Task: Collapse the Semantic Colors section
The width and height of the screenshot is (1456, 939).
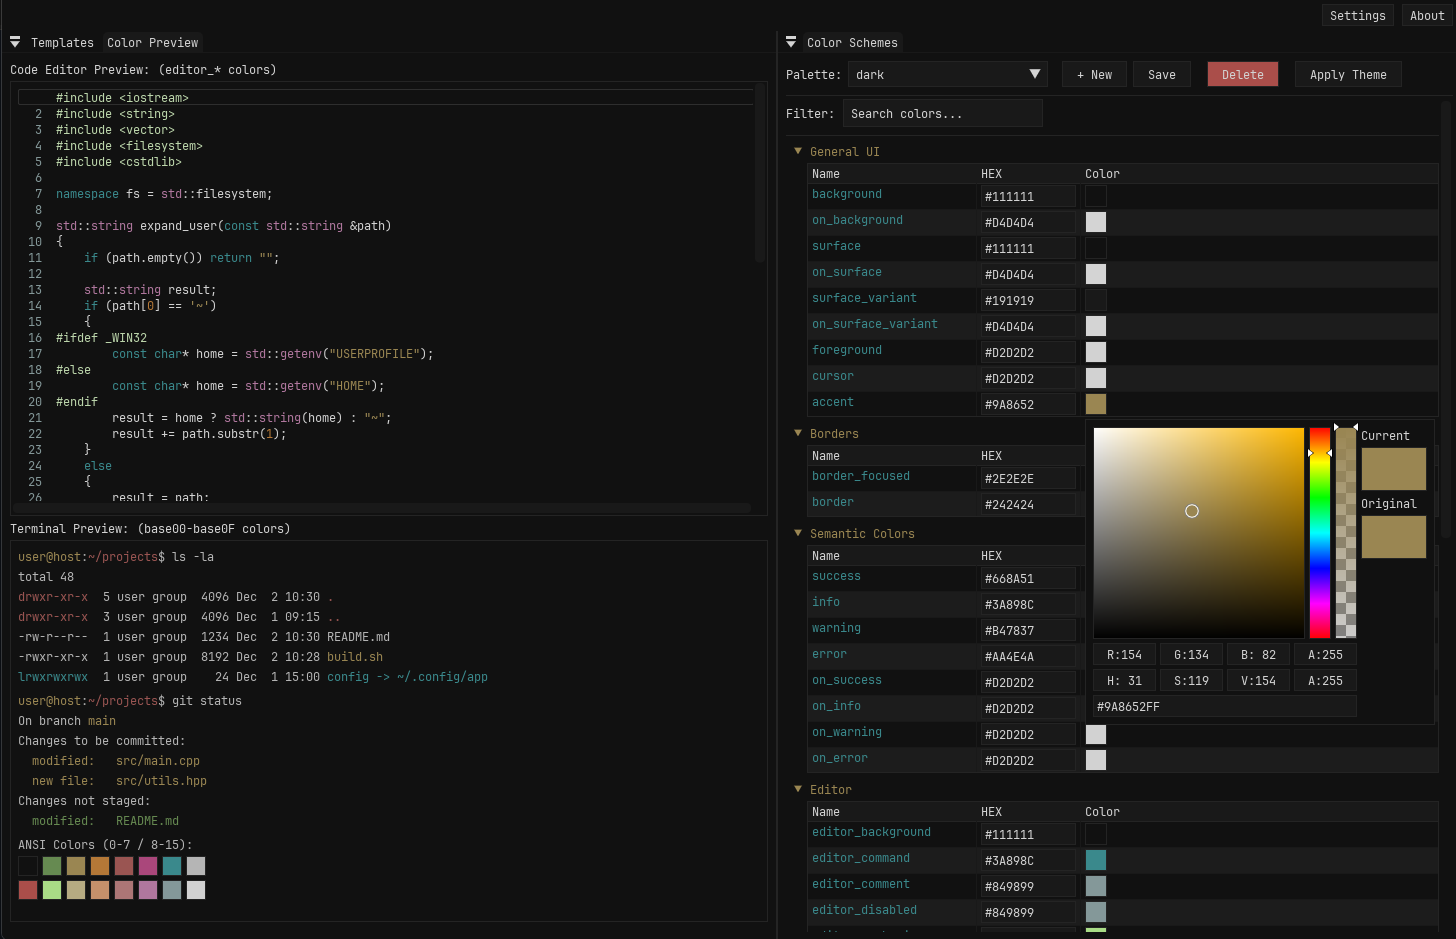Action: tap(798, 533)
